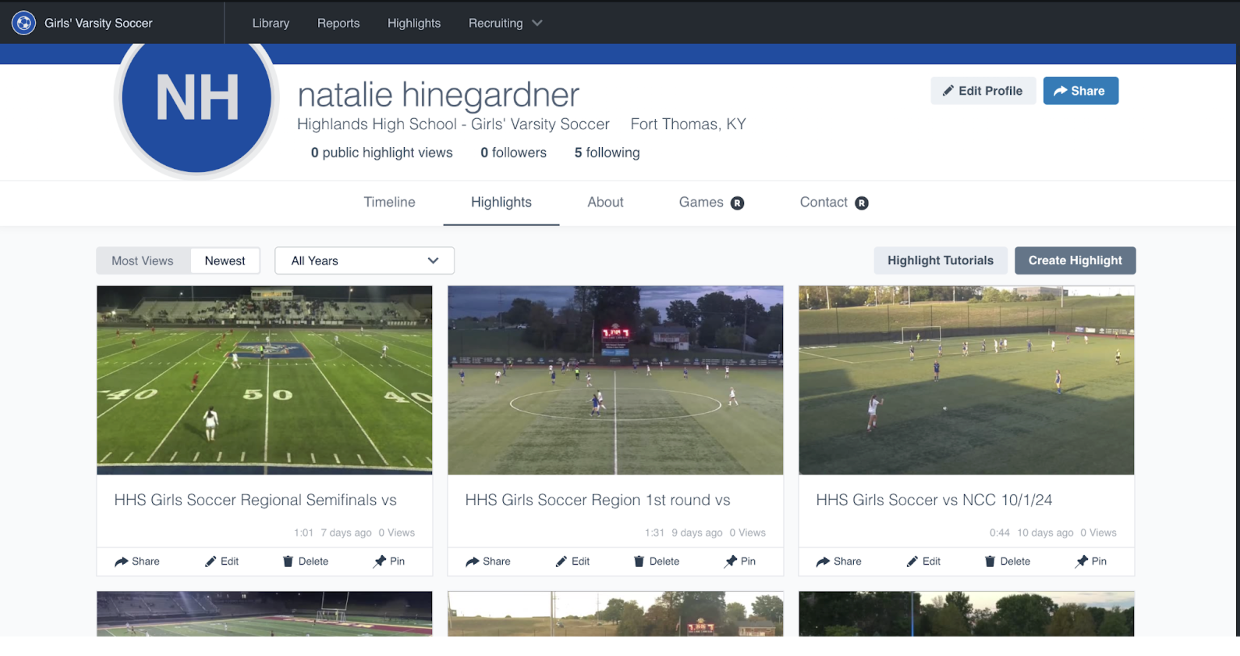
Task: Select the Newest sort toggle
Action: (x=225, y=261)
